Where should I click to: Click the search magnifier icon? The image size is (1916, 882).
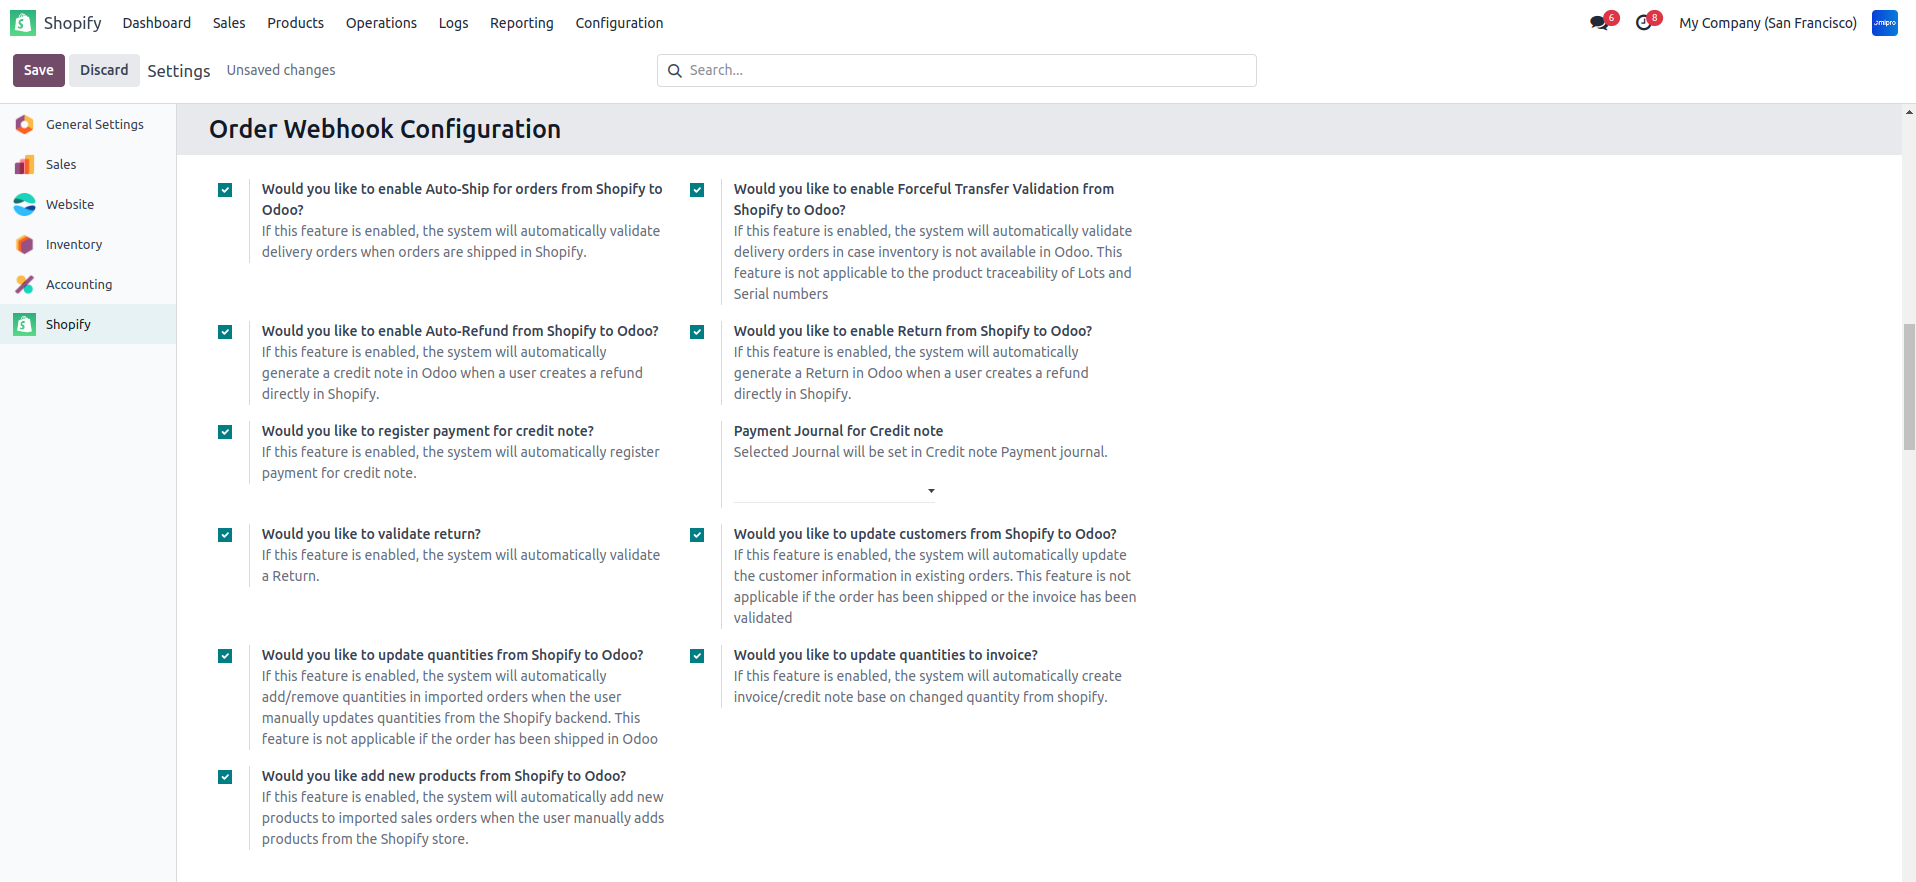(x=675, y=71)
